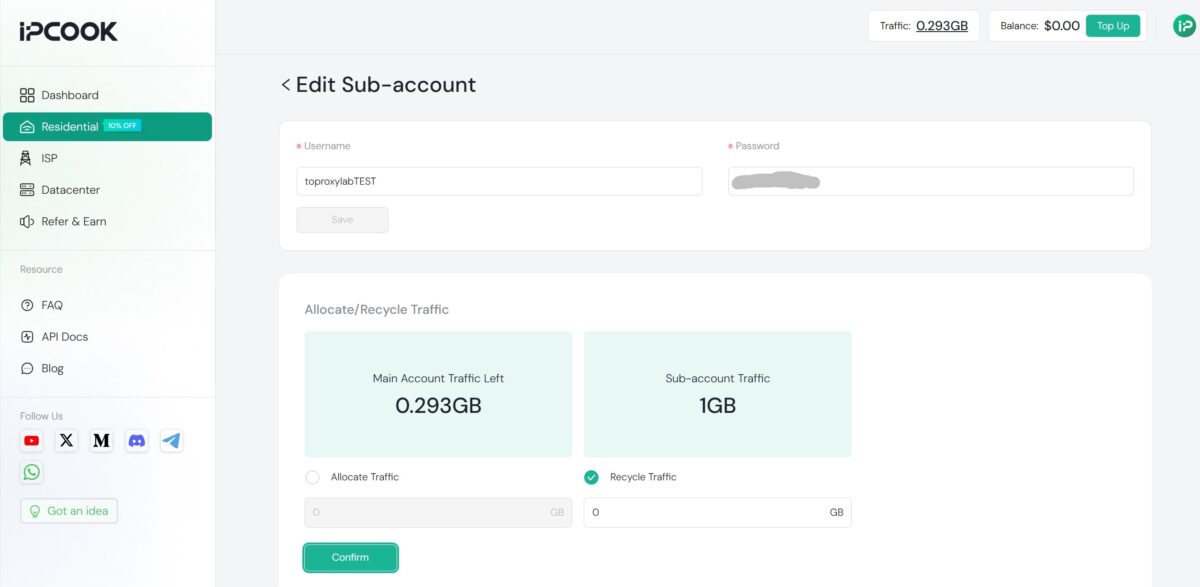1200x587 pixels.
Task: Open the Refer & Earn menu item
Action: pos(107,221)
